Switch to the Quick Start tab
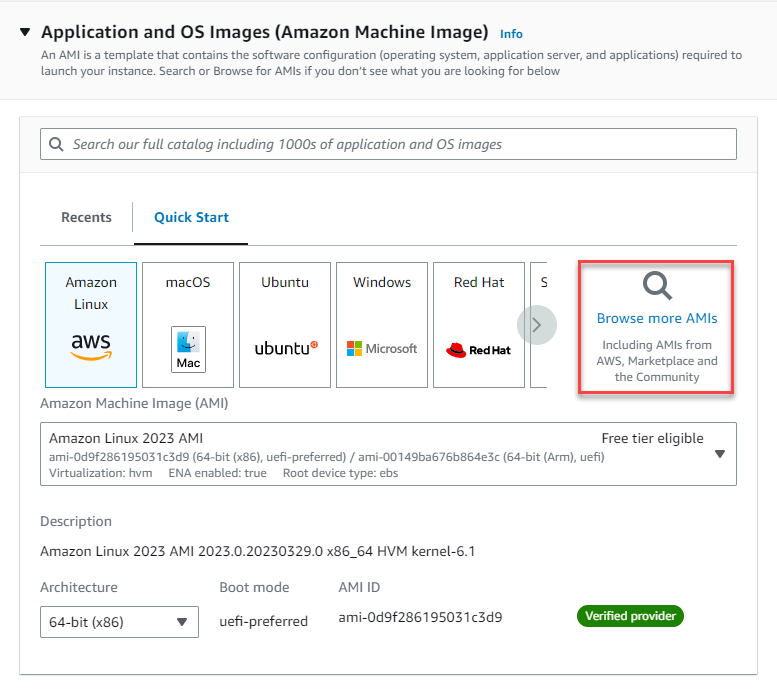This screenshot has height=693, width=777. (191, 217)
